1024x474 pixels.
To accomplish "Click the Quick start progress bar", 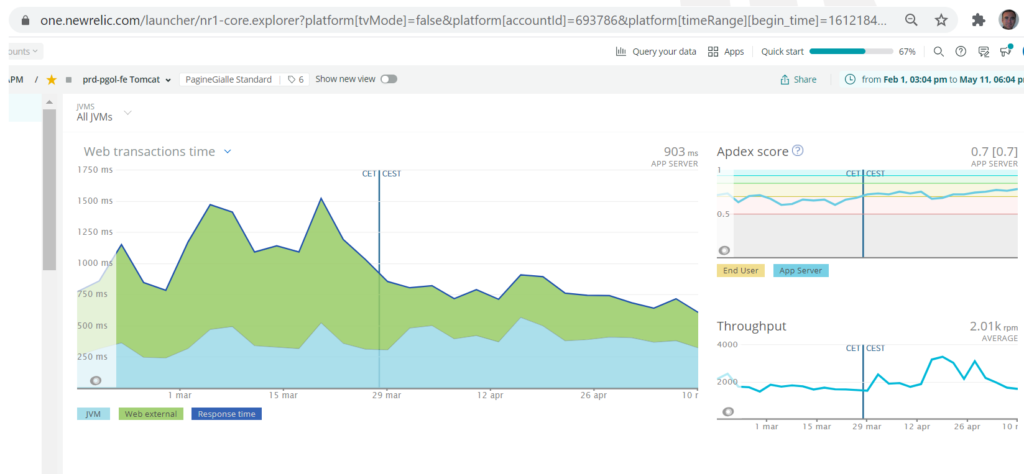I will point(851,51).
